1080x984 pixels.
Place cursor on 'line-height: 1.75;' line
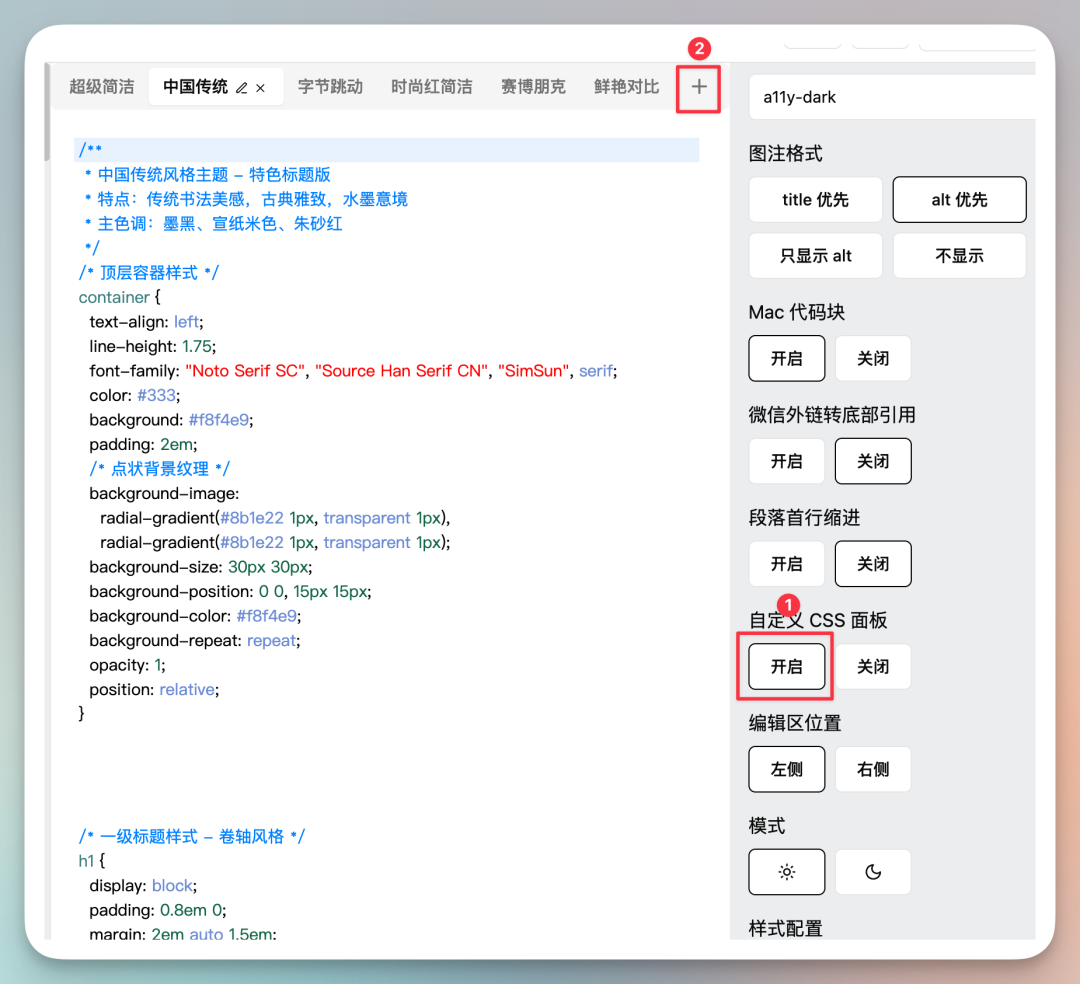(152, 346)
